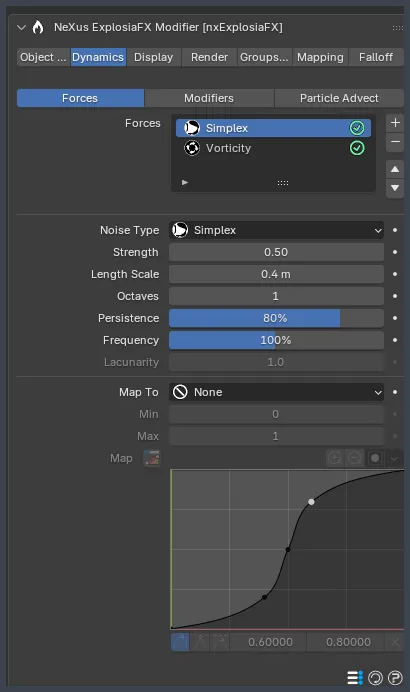Click the reset circular arrow icon
This screenshot has height=692, width=410.
375,677
